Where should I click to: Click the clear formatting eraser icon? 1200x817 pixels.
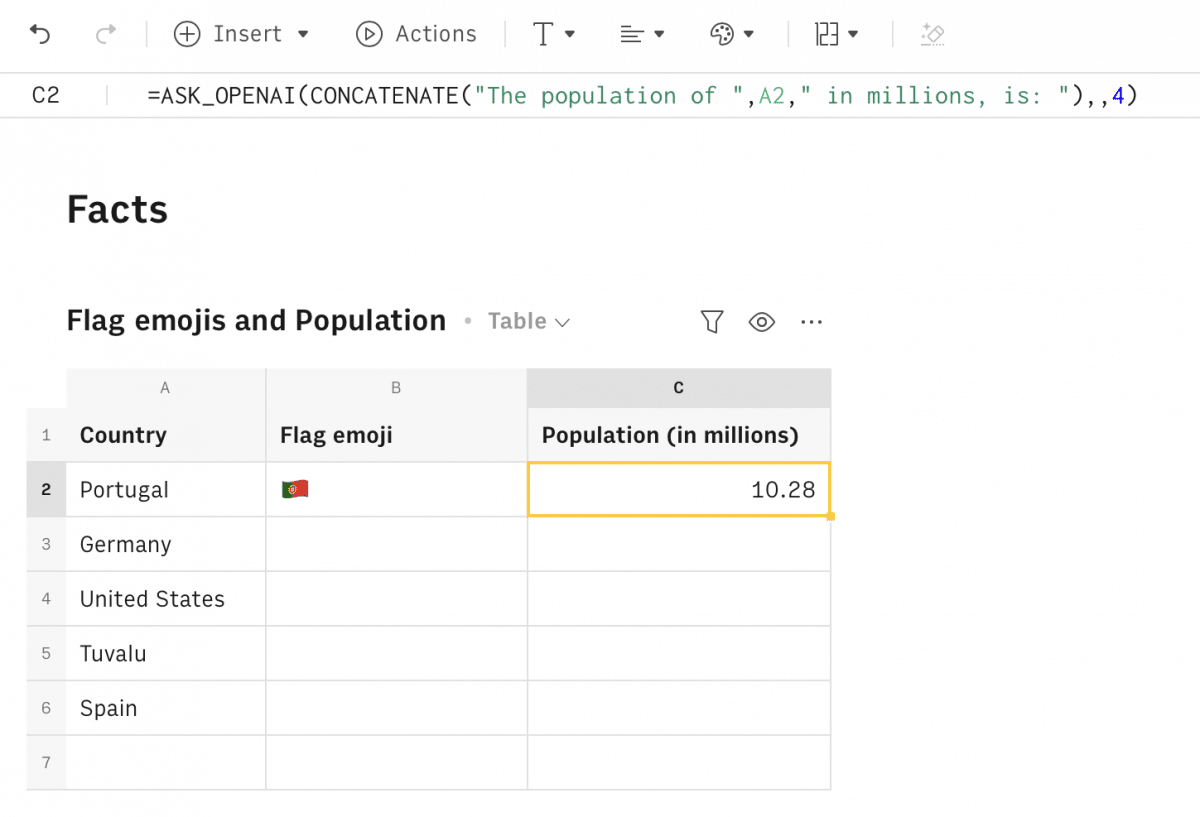[932, 33]
